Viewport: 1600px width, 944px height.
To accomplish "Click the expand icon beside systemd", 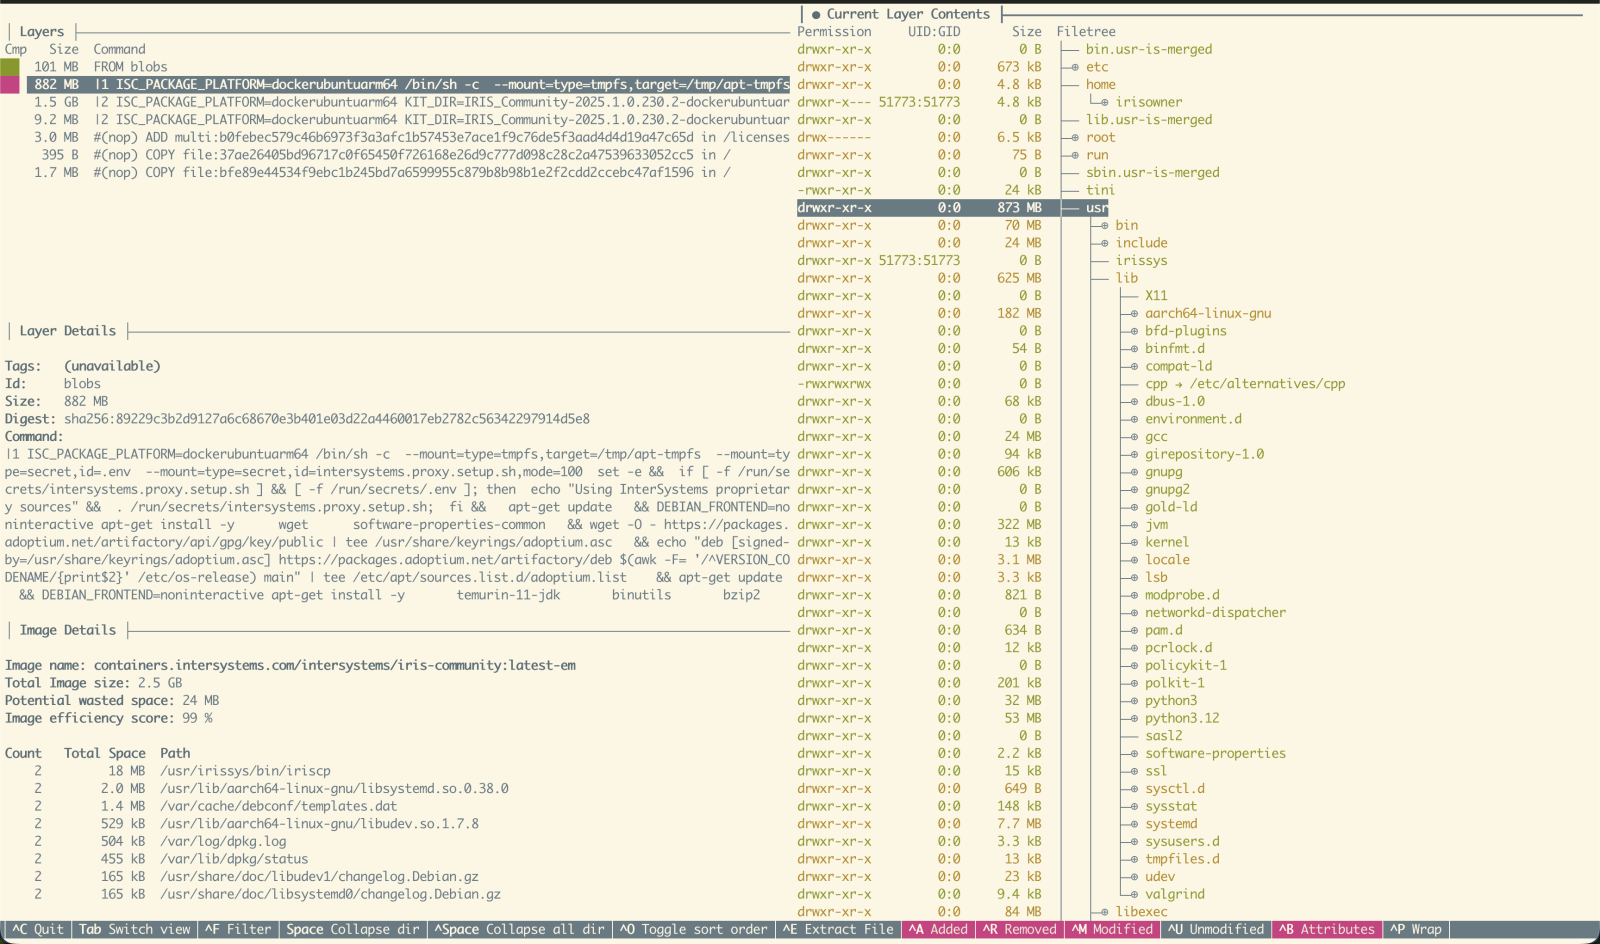I will click(x=1134, y=824).
